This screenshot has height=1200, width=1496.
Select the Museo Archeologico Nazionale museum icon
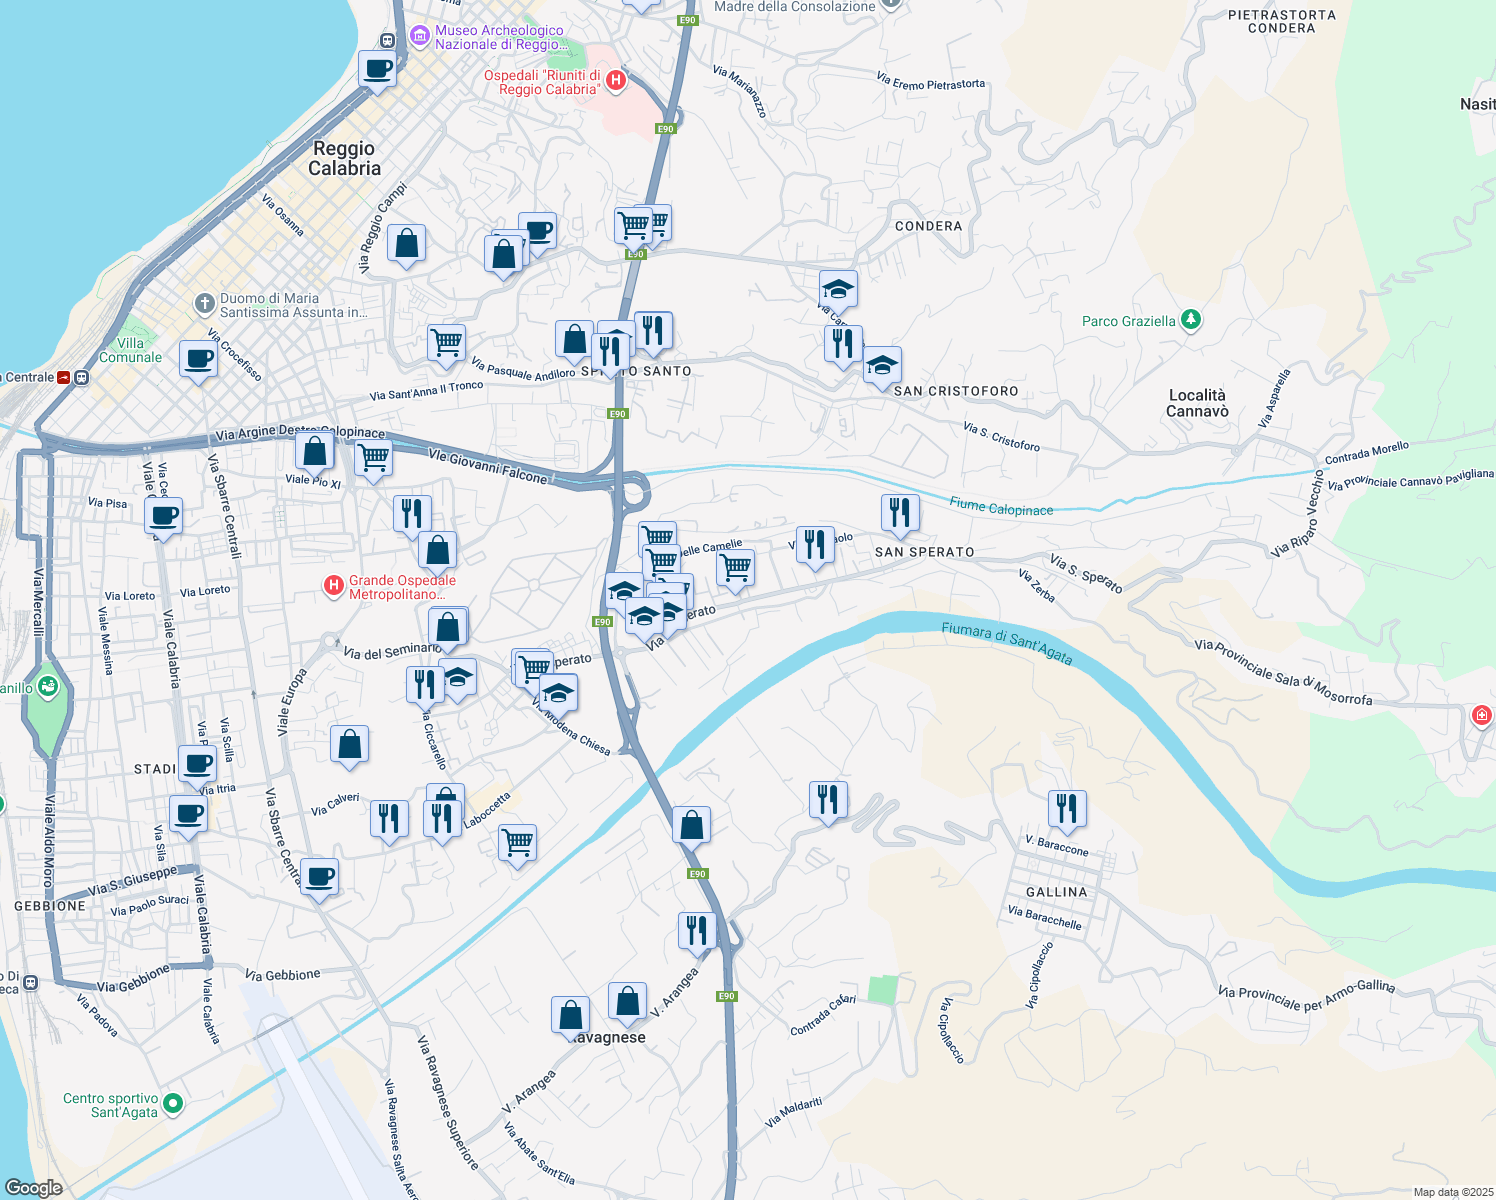point(420,35)
